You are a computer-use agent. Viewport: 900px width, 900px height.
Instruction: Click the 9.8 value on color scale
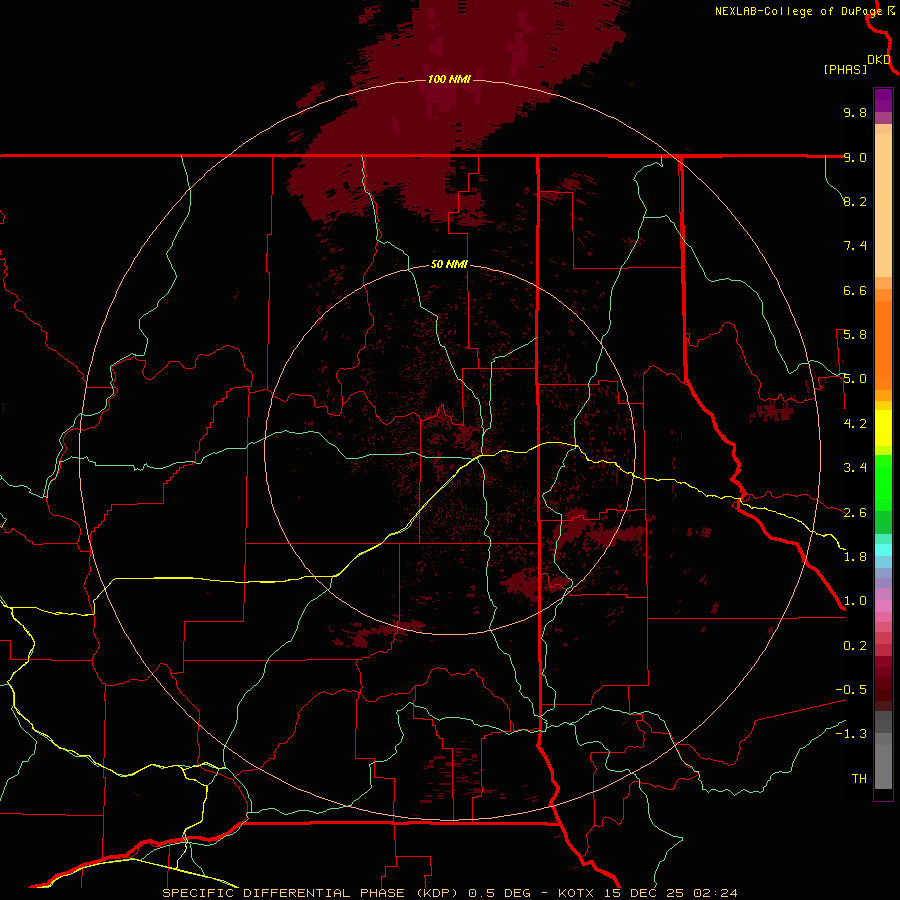pyautogui.click(x=855, y=112)
